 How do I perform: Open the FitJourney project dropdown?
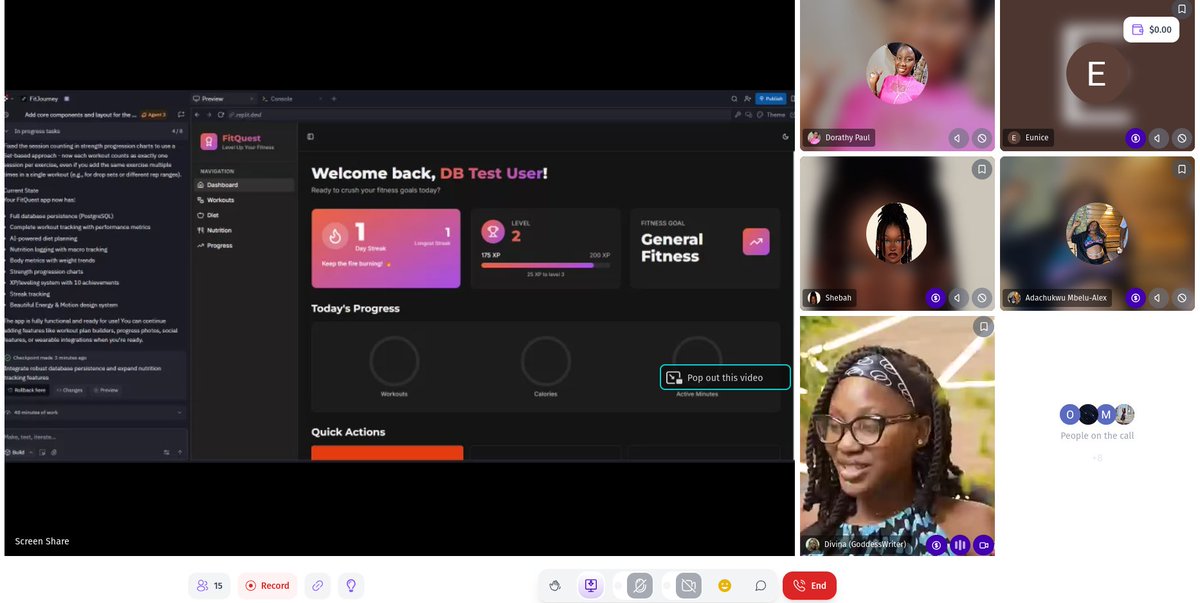[44, 99]
